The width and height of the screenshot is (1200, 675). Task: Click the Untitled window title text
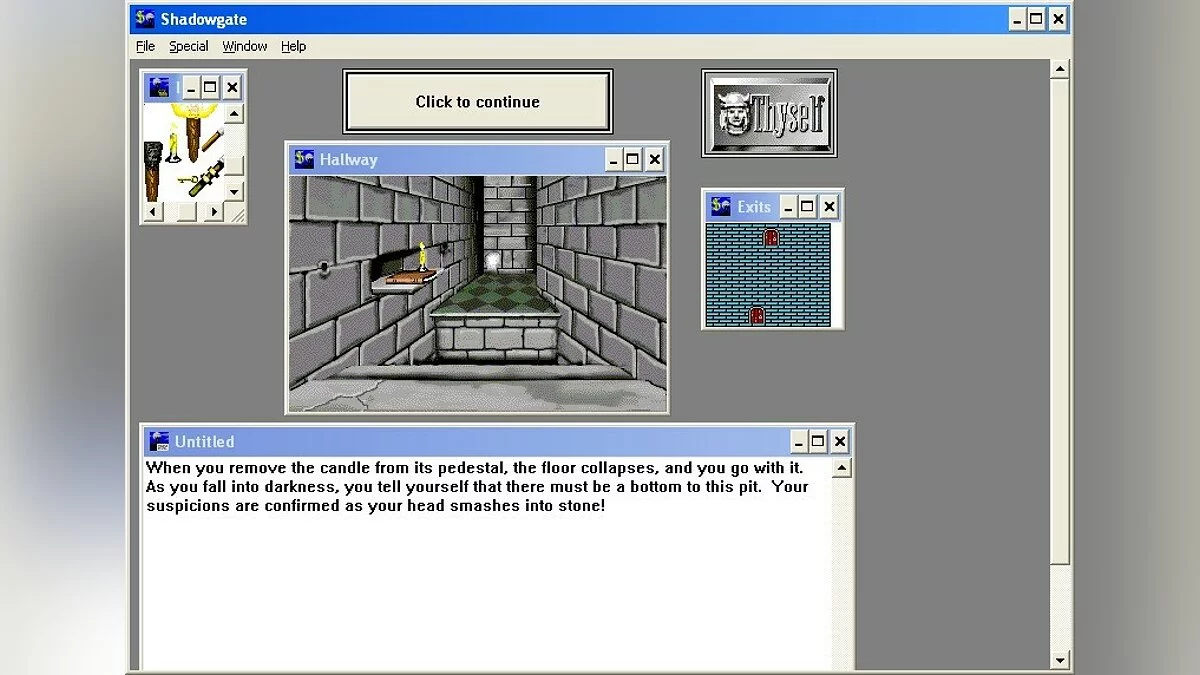point(204,441)
